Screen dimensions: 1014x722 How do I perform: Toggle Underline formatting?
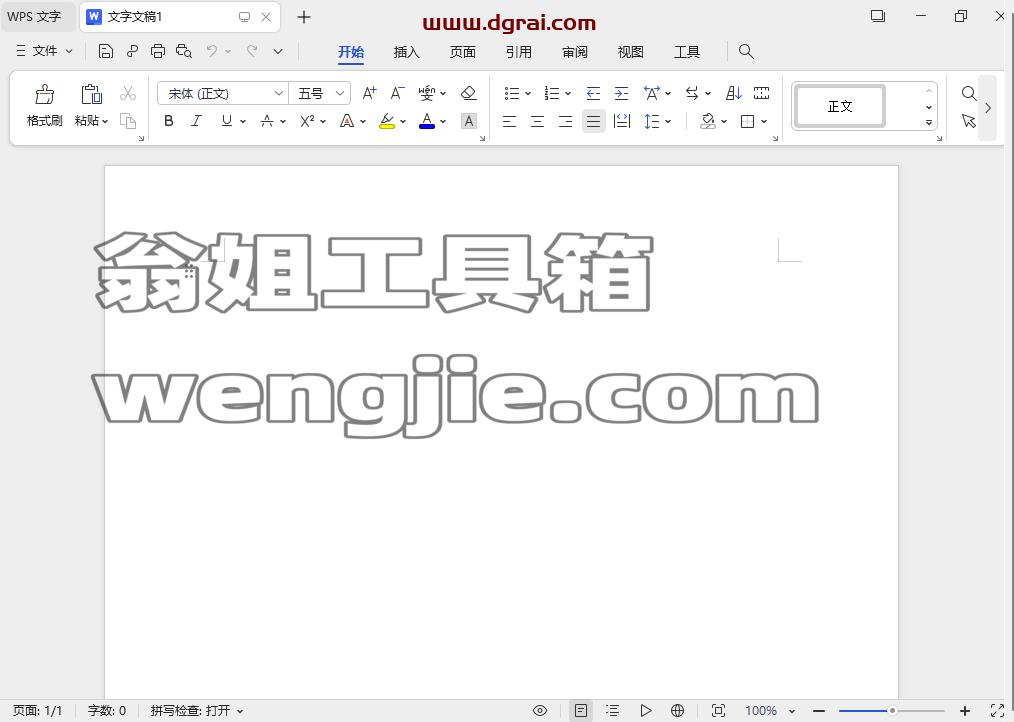(226, 121)
